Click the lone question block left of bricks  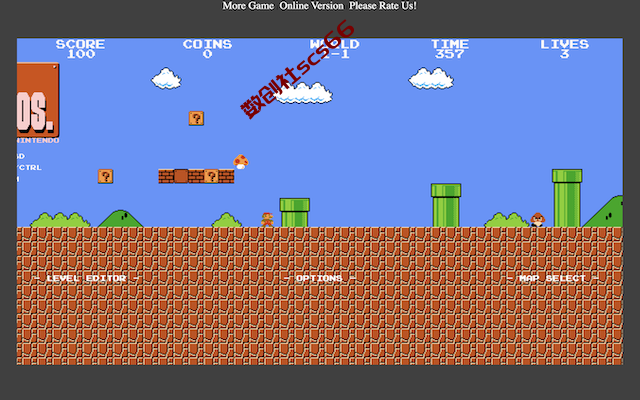tap(105, 176)
